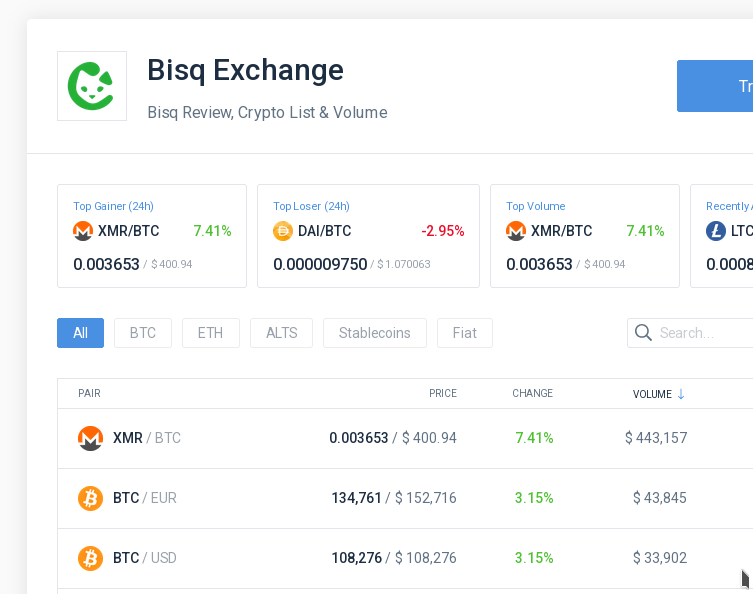The image size is (753, 594).
Task: Click Monero icon in XMR/BTC table row
Action: 91,438
